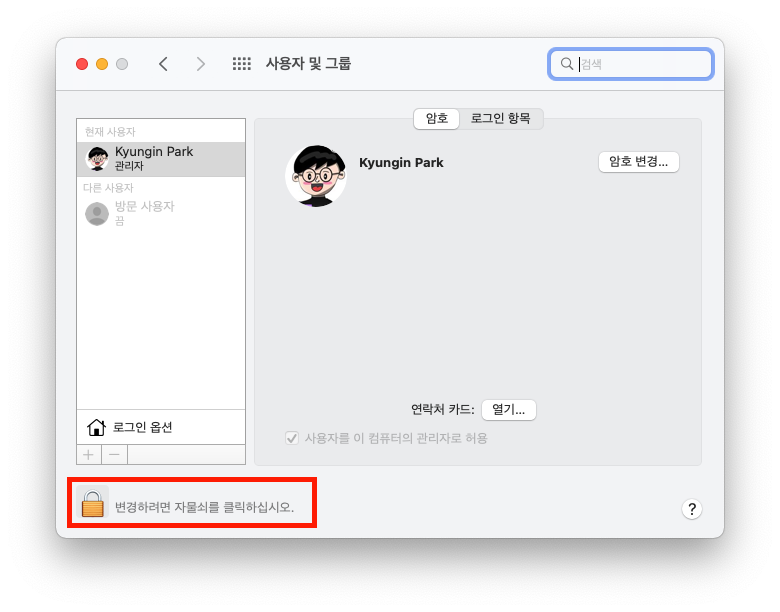The width and height of the screenshot is (780, 612).
Task: Switch to the 암호 tab
Action: tap(436, 118)
